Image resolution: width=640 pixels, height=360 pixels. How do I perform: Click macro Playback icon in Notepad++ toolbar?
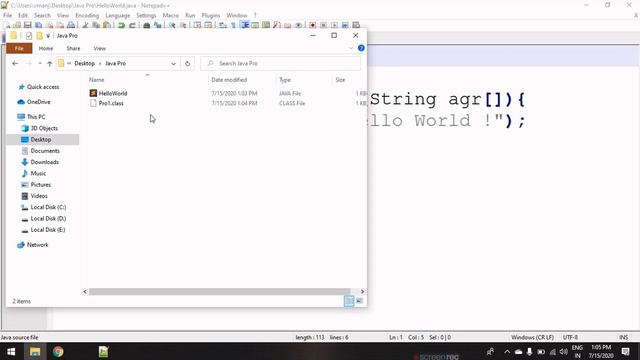pyautogui.click(x=334, y=25)
